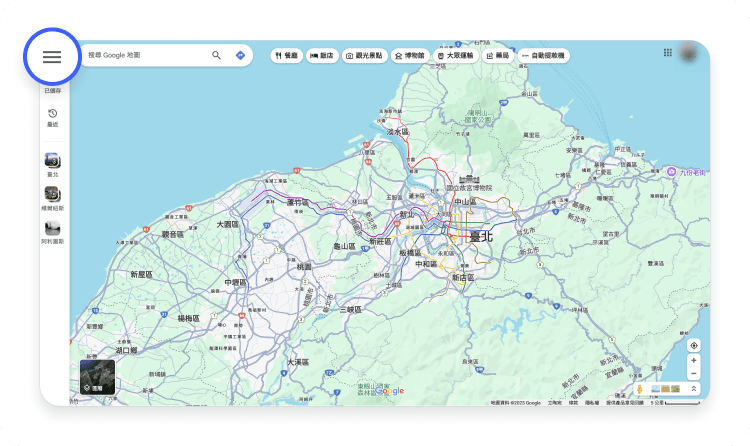Open 提供產品意見回饋 feedback link in footer
The image size is (750, 446).
(625, 403)
